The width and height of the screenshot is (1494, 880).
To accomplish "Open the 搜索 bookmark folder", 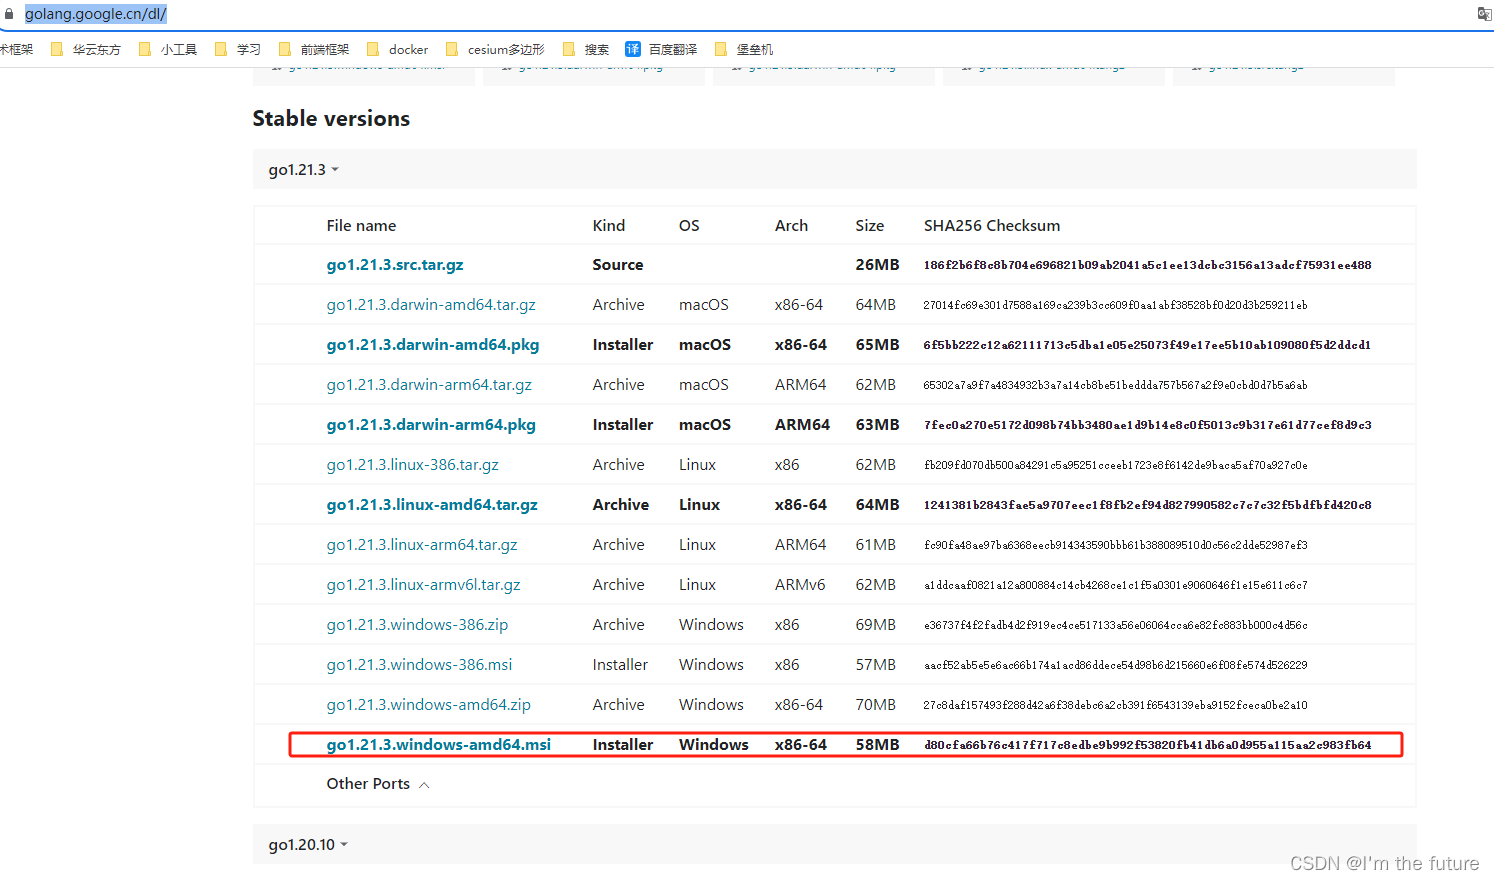I will point(586,49).
